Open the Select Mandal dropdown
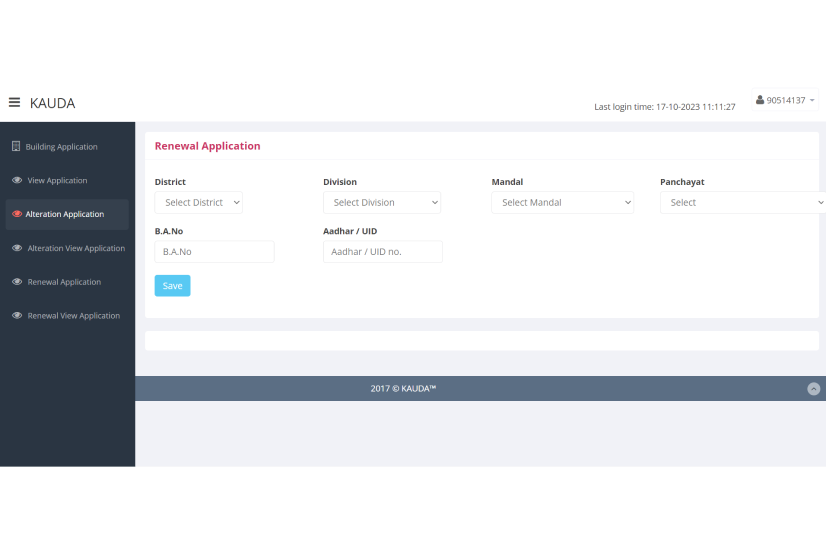Screen dimensions: 826x551 click(562, 203)
